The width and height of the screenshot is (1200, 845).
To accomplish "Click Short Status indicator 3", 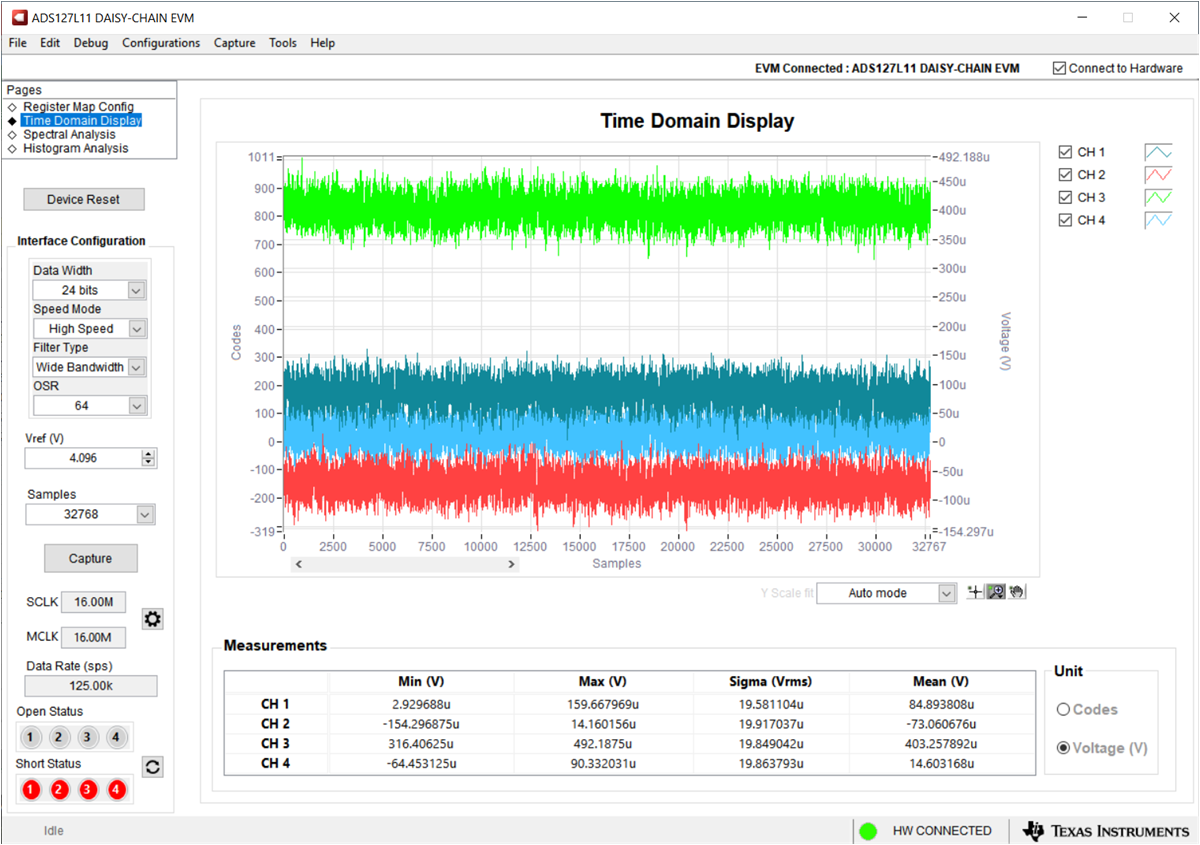I will (x=88, y=790).
